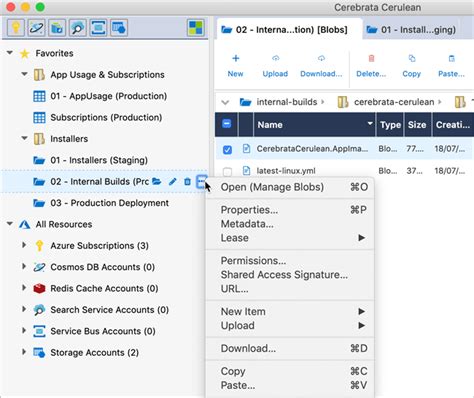Click the Download cloud icon
The image size is (474, 398).
point(321,58)
